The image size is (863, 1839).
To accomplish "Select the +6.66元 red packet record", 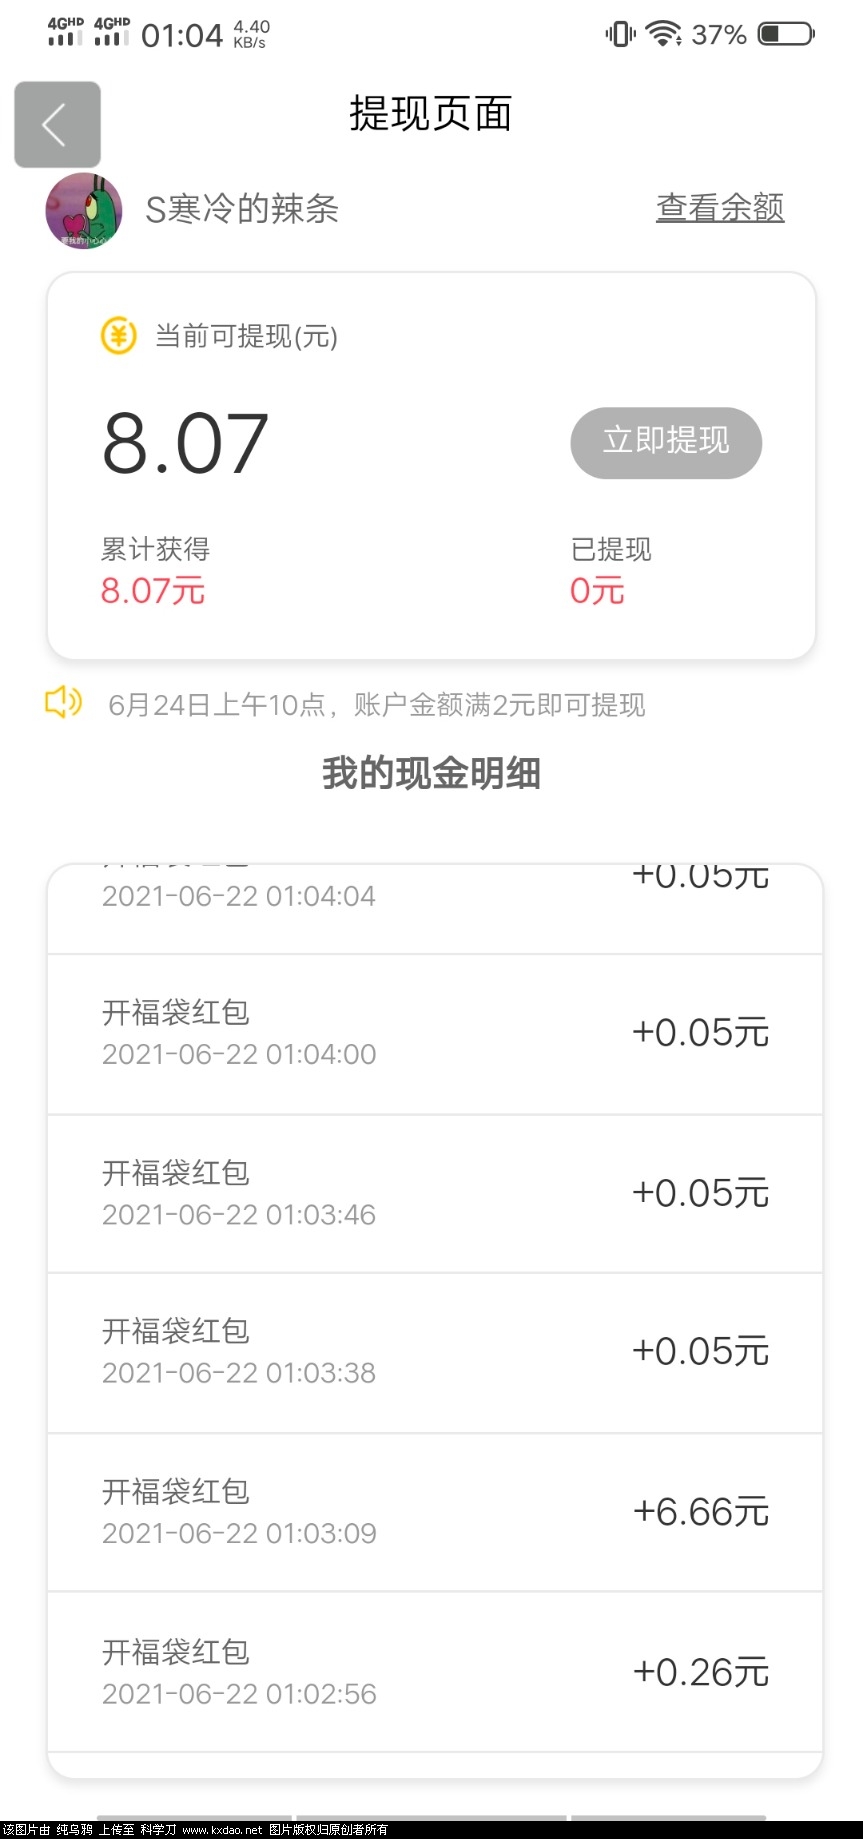I will point(435,1512).
